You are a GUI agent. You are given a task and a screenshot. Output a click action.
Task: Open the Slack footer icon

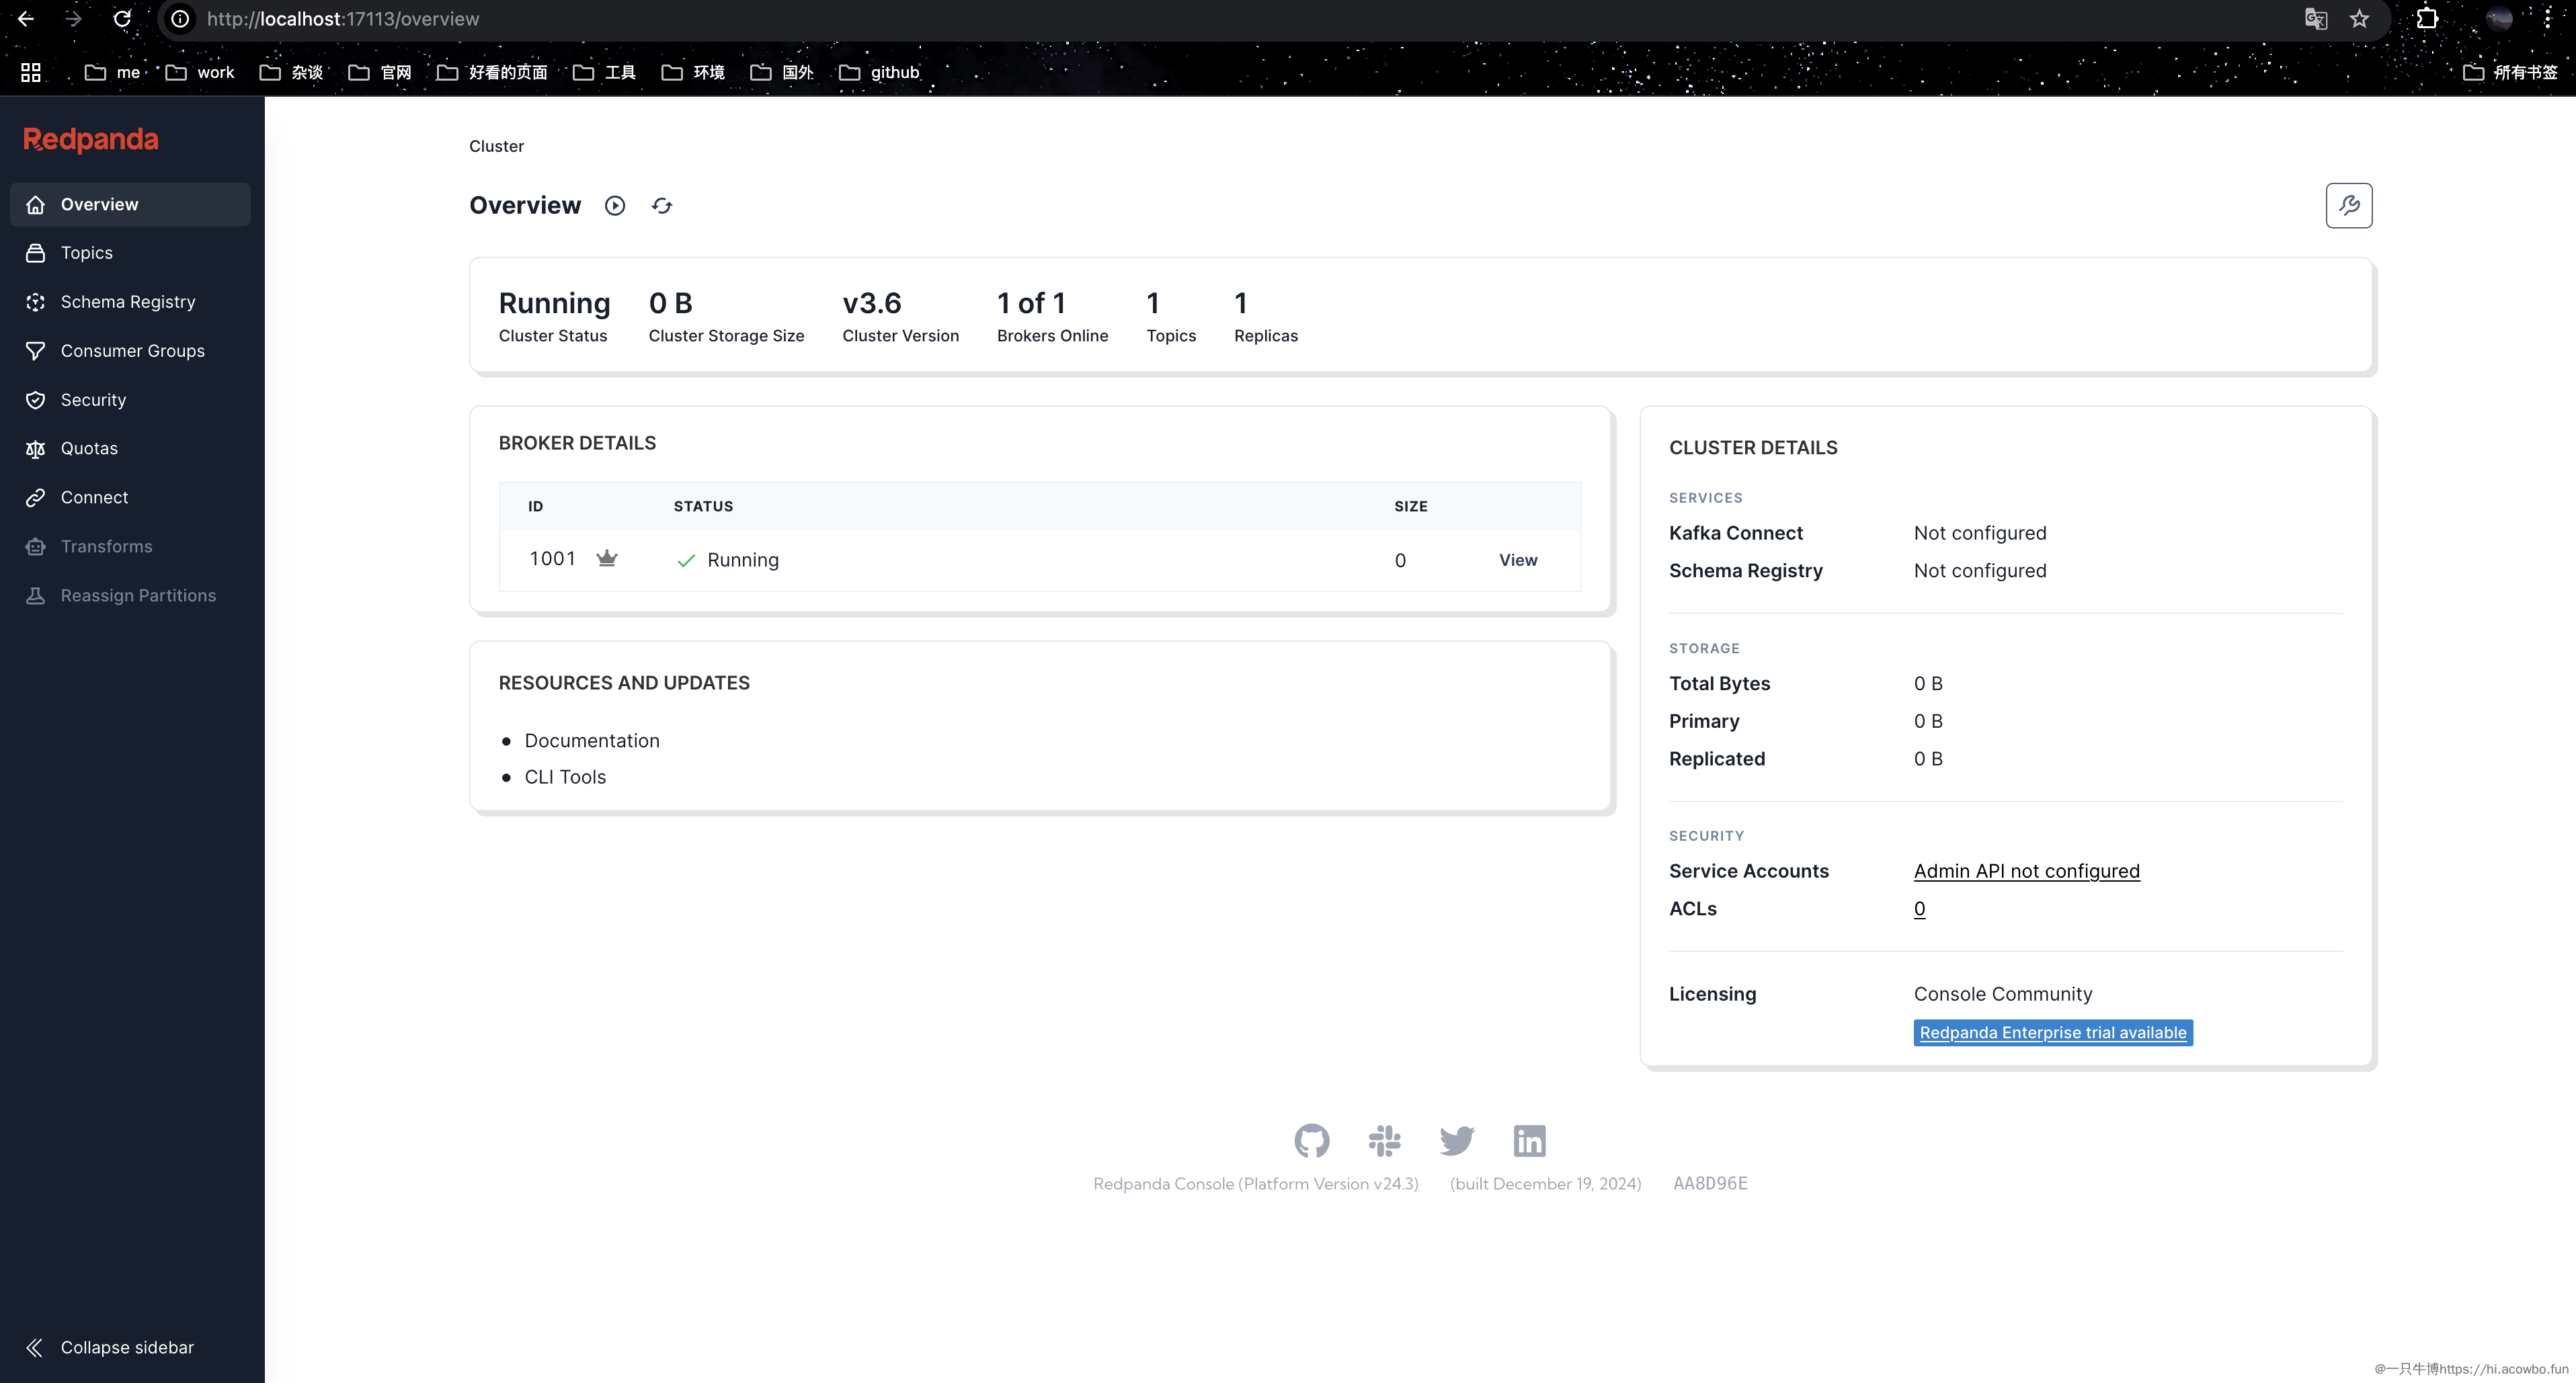pos(1384,1140)
